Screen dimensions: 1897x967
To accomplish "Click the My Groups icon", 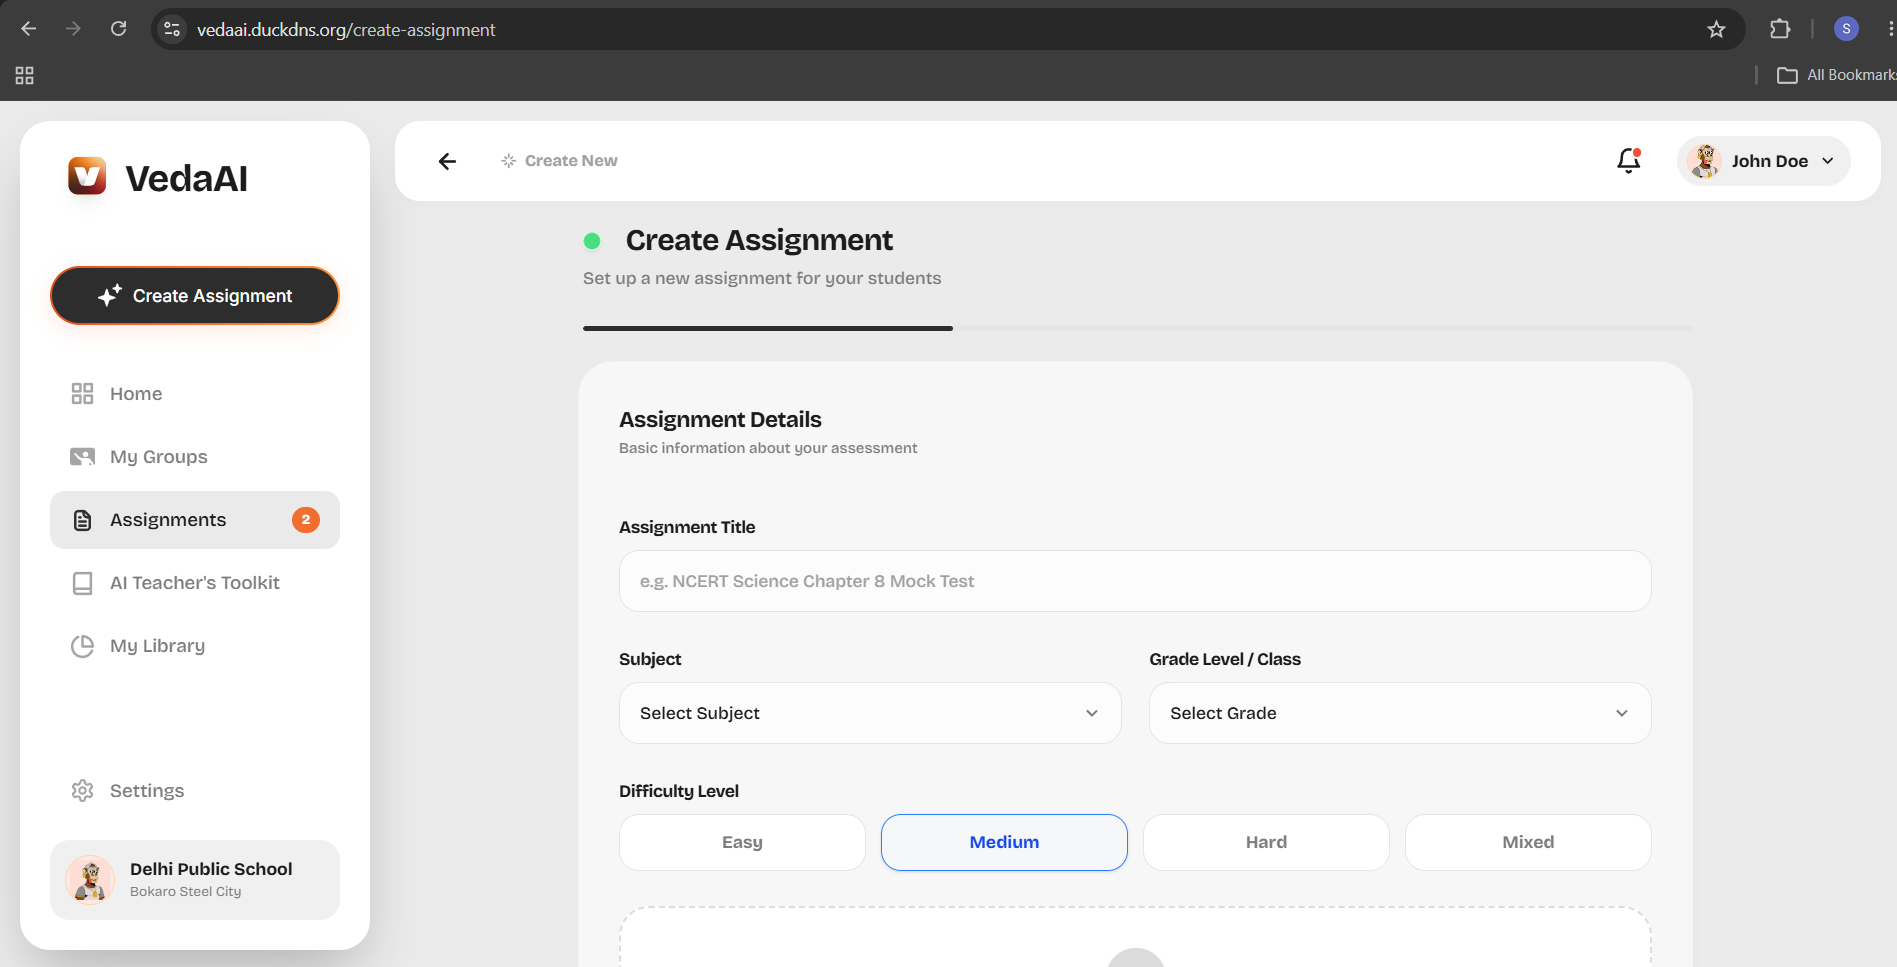I will pos(82,457).
